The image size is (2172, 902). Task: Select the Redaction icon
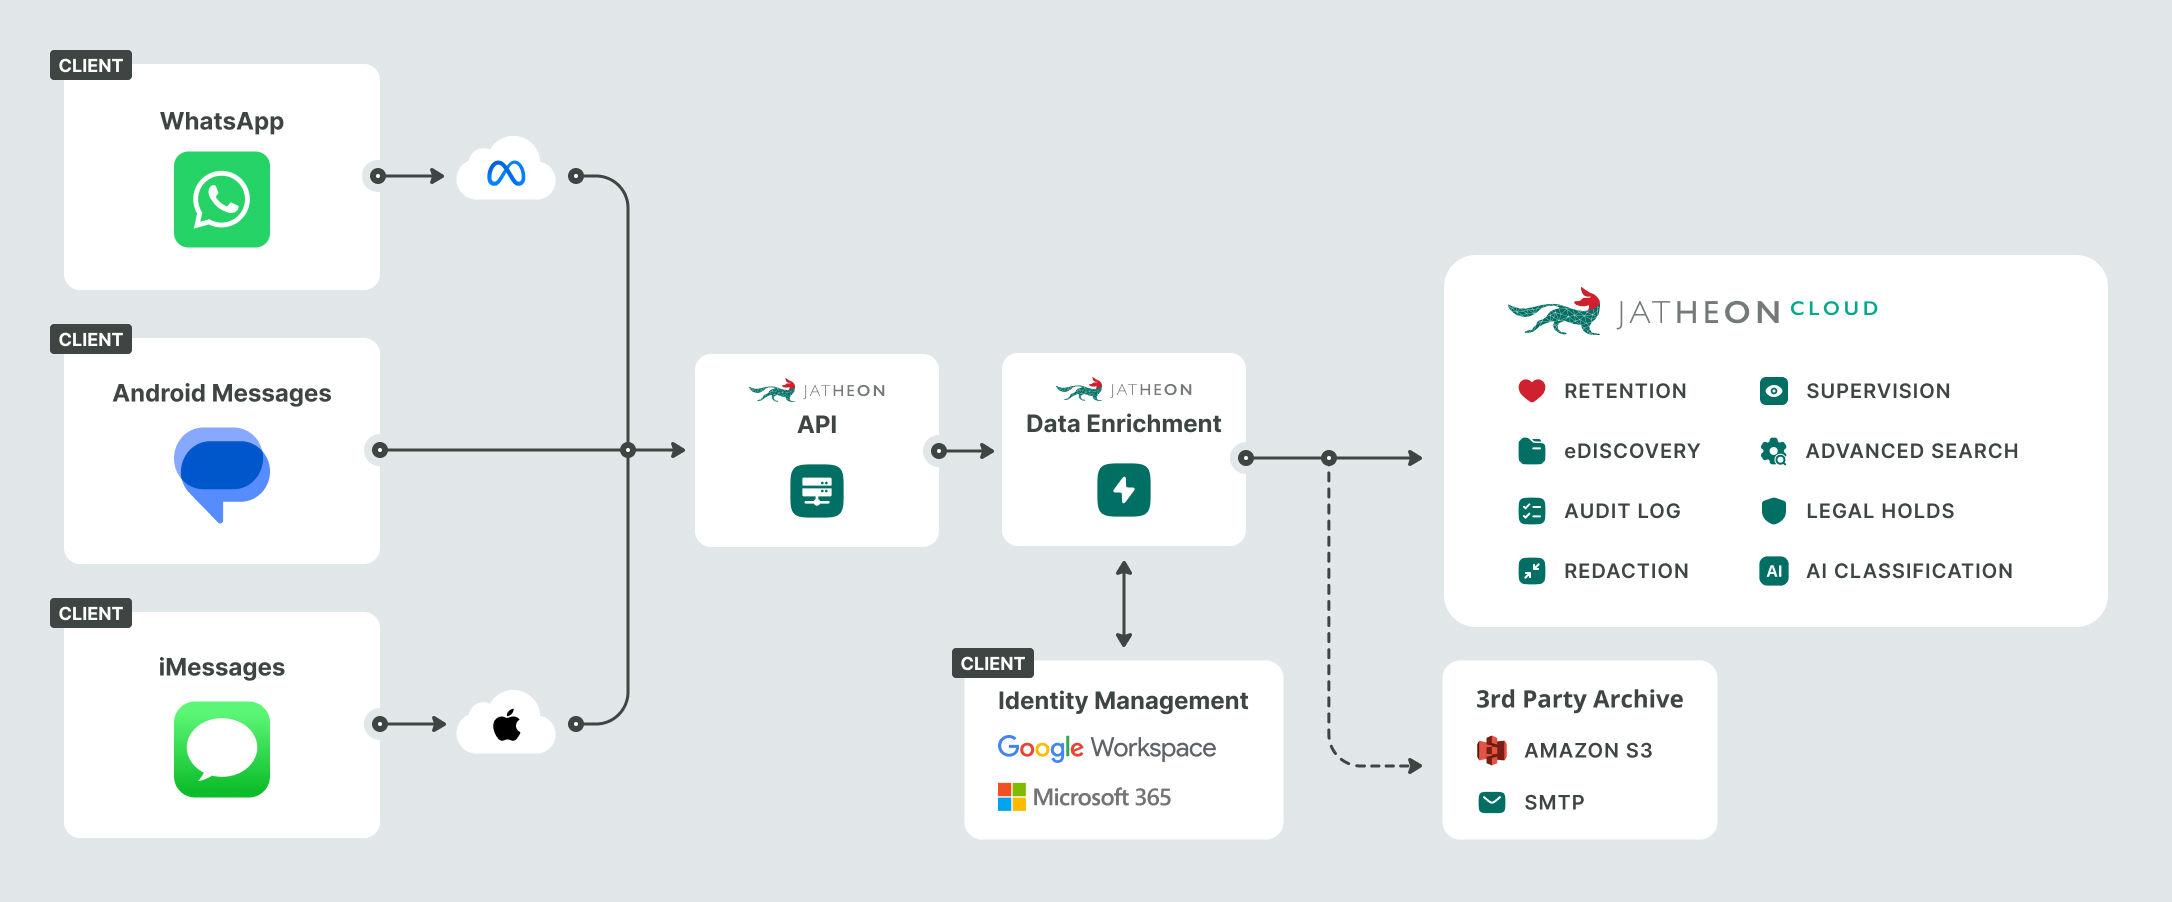pyautogui.click(x=1532, y=571)
